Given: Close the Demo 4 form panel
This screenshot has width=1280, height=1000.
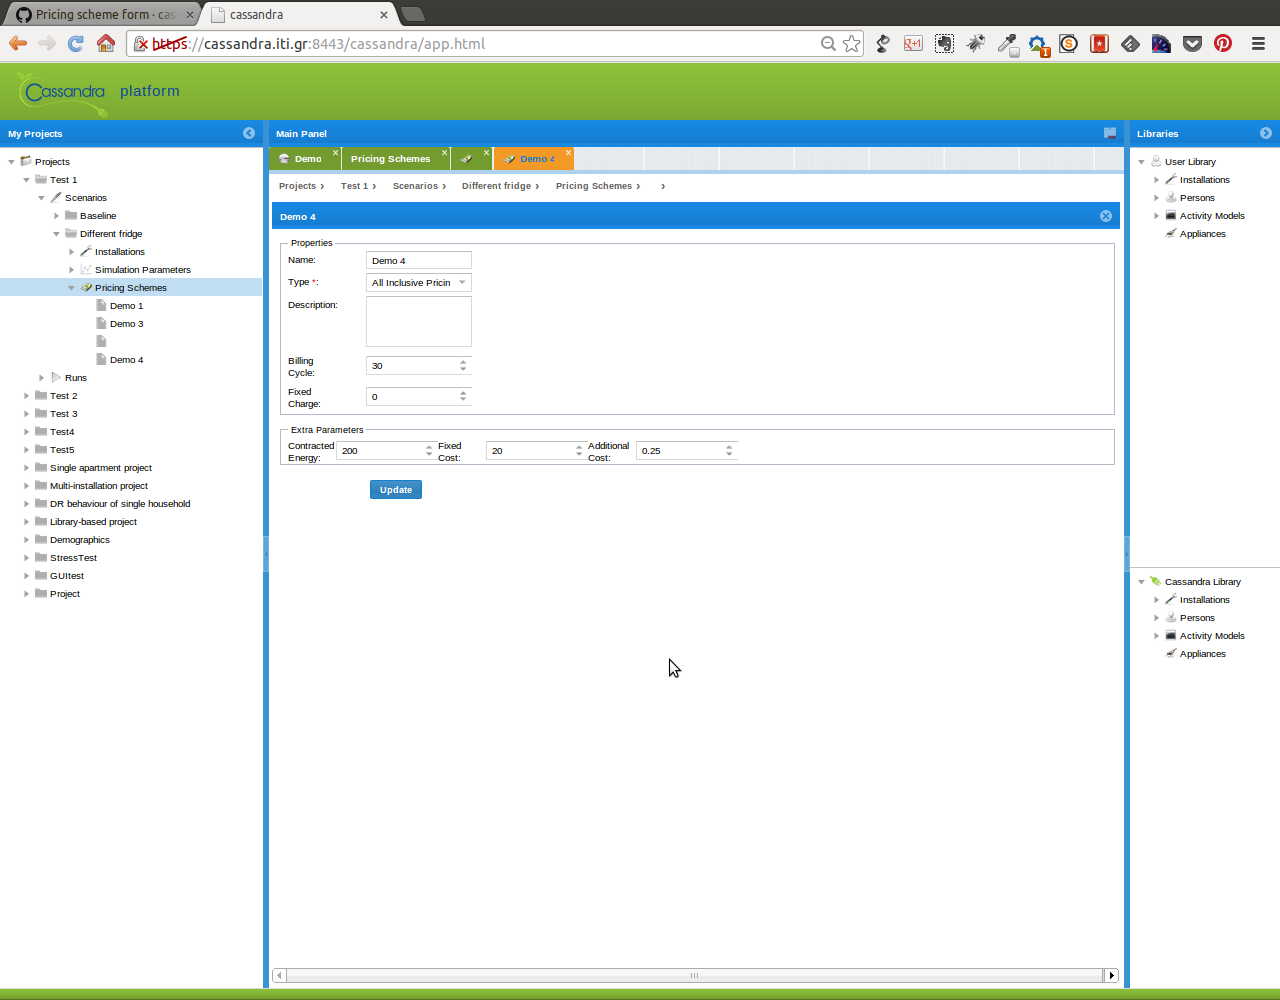Looking at the screenshot, I should [1106, 216].
